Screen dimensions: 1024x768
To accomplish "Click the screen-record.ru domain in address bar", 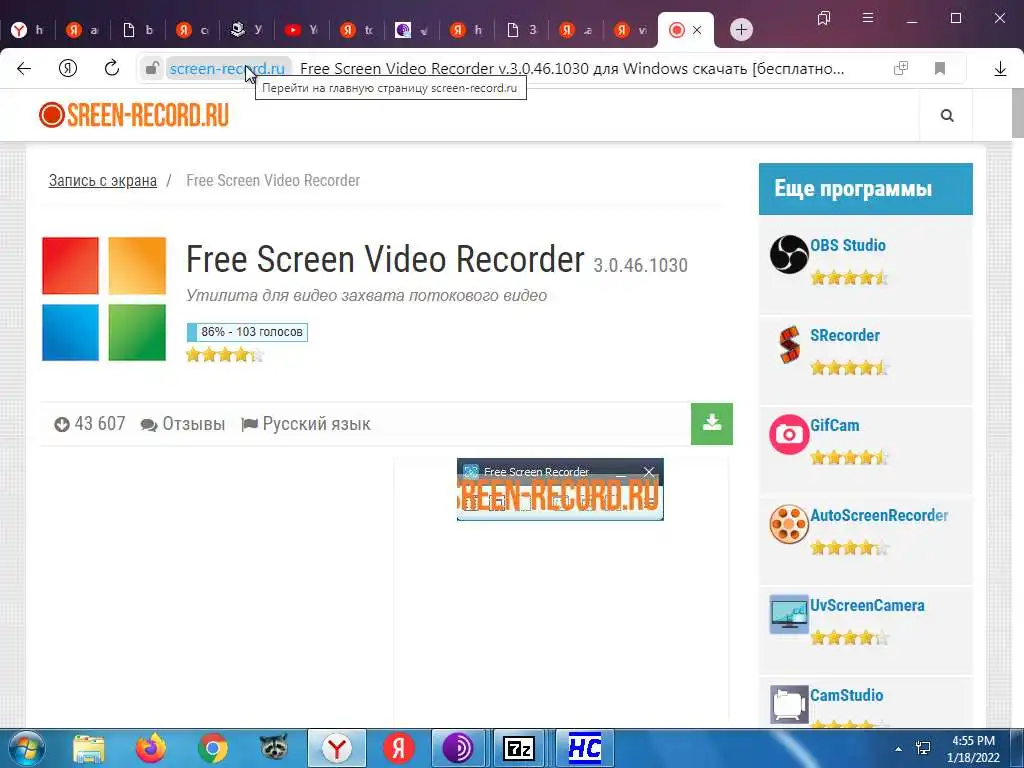I will coord(227,69).
